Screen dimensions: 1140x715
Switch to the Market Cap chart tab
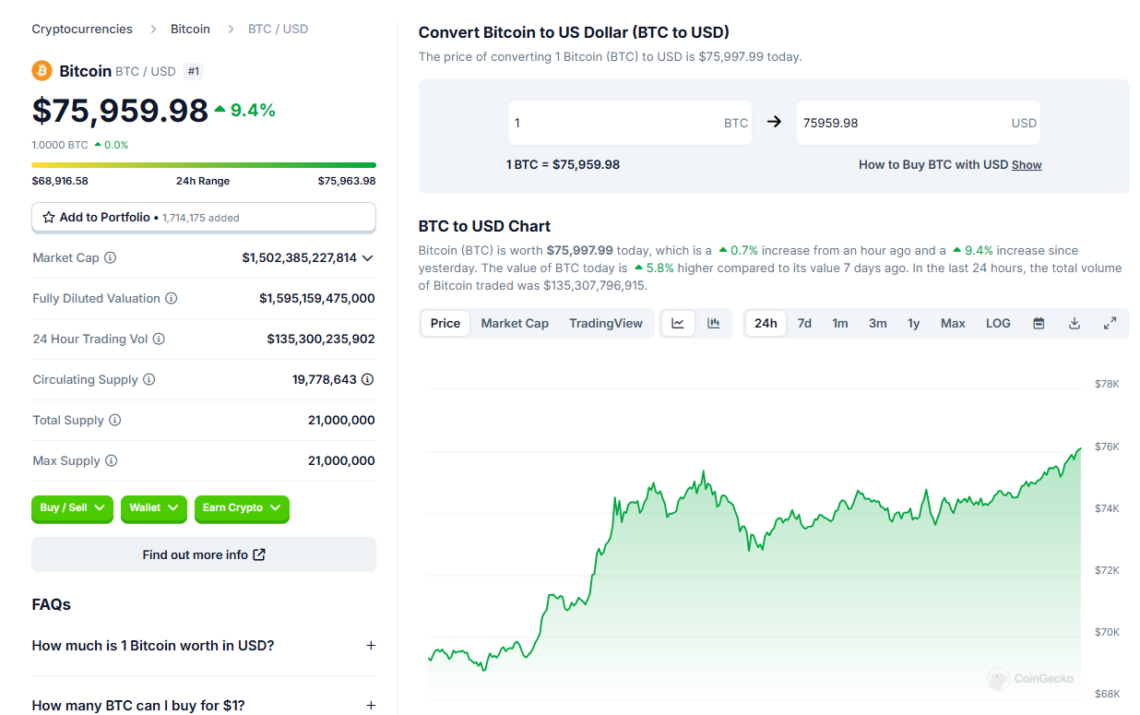click(x=514, y=323)
